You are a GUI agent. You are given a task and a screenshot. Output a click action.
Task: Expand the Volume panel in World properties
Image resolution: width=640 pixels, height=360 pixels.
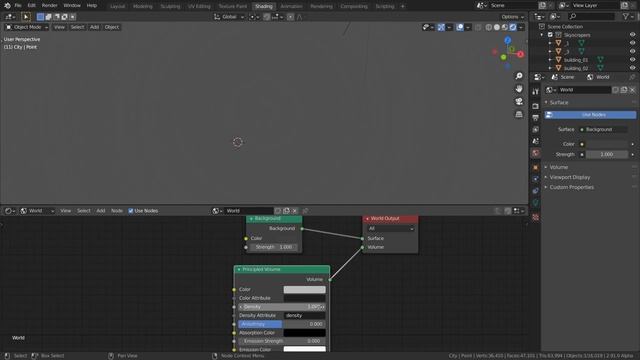click(x=558, y=167)
